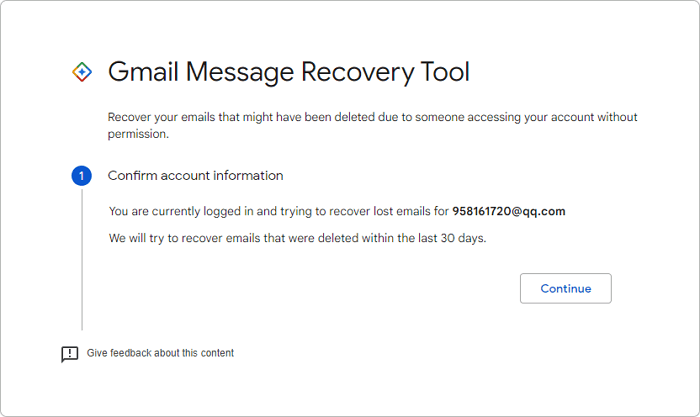This screenshot has width=700, height=417.
Task: Click the feedback exclamation speech-bubble icon
Action: click(70, 354)
